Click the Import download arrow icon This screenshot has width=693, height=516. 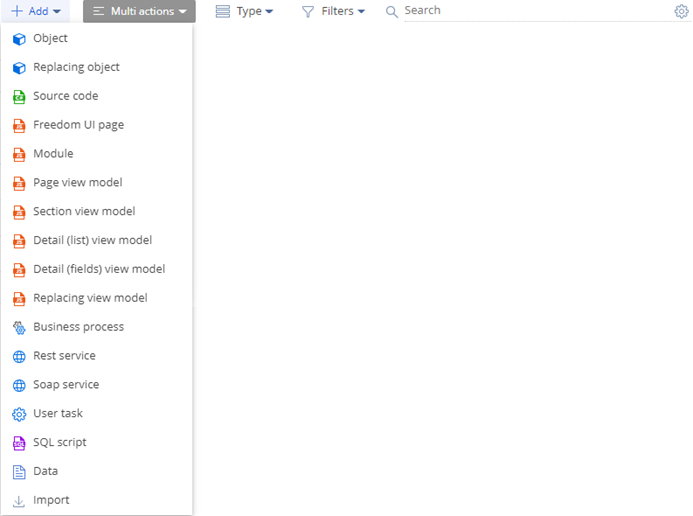19,501
